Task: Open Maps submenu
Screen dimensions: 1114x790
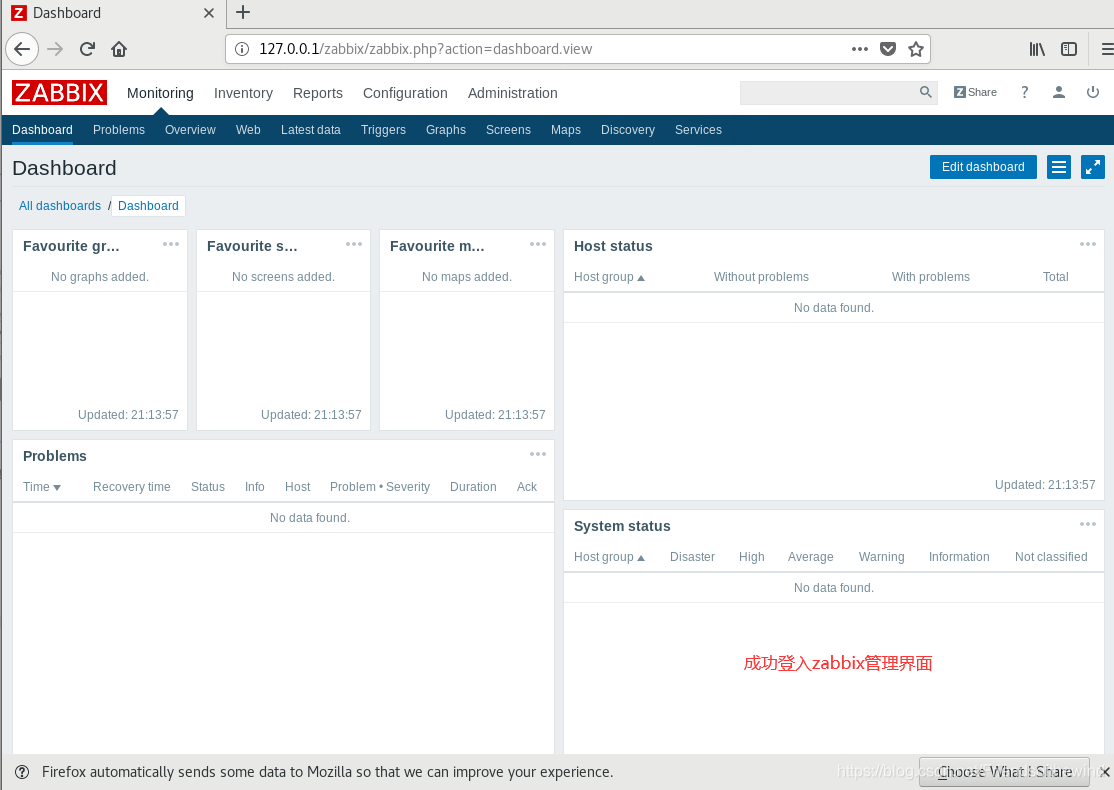Action: [566, 130]
